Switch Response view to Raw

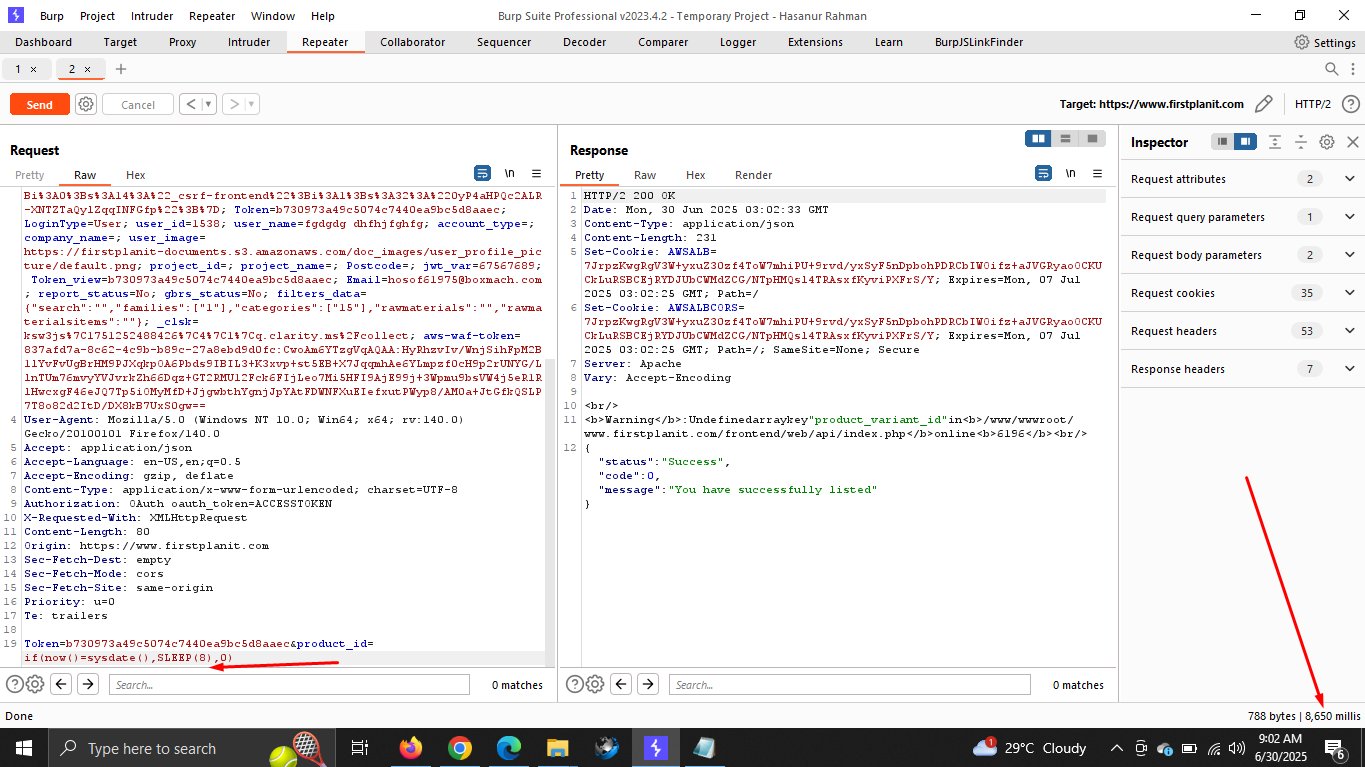(x=645, y=175)
